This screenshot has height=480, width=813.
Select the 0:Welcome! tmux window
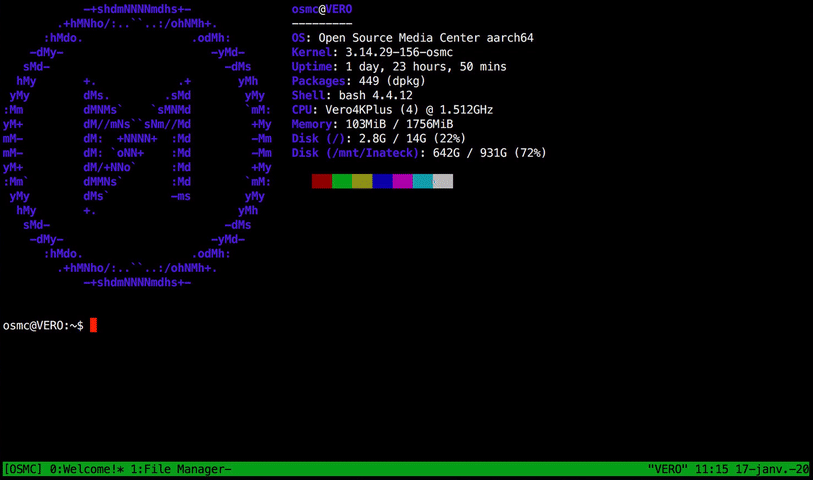(87, 469)
